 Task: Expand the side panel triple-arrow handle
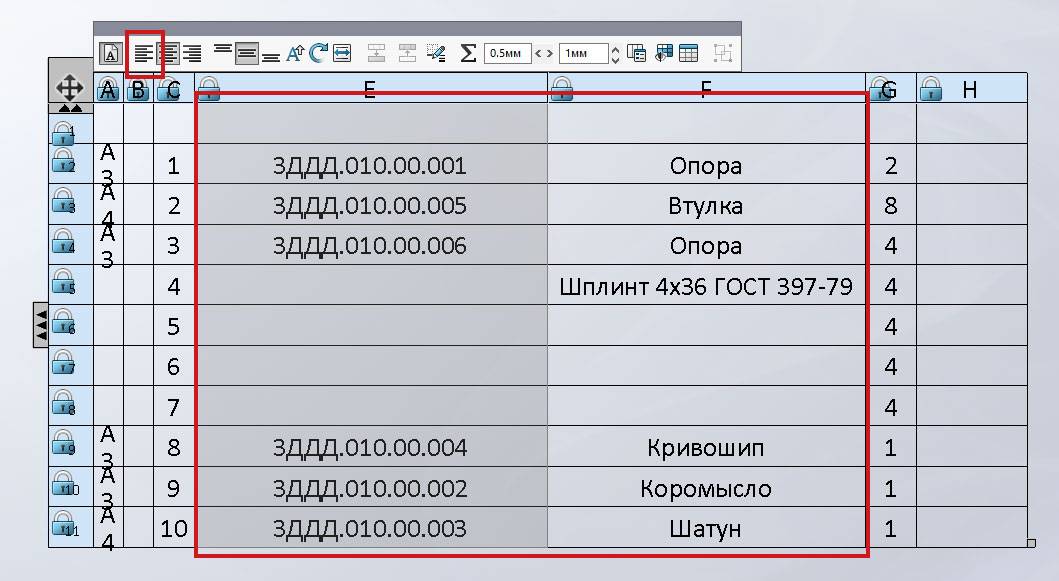[41, 325]
